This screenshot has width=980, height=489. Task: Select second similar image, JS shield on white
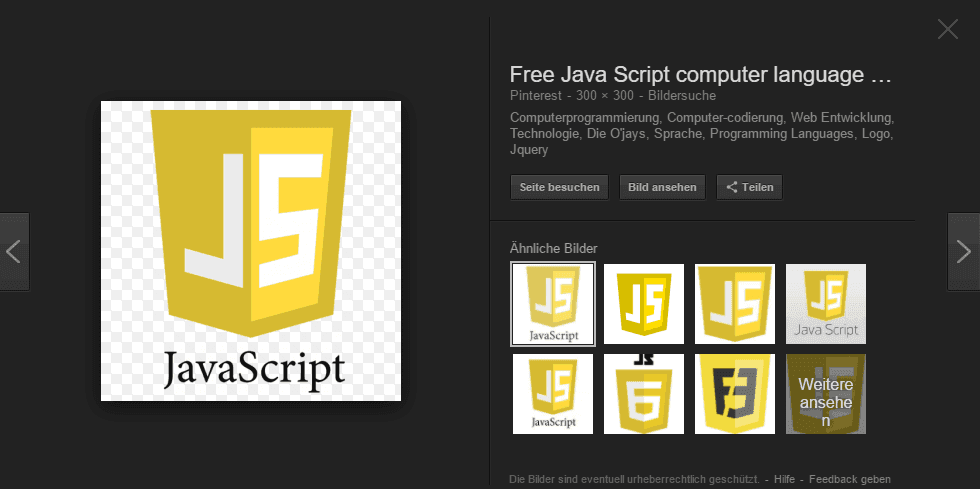pos(644,304)
